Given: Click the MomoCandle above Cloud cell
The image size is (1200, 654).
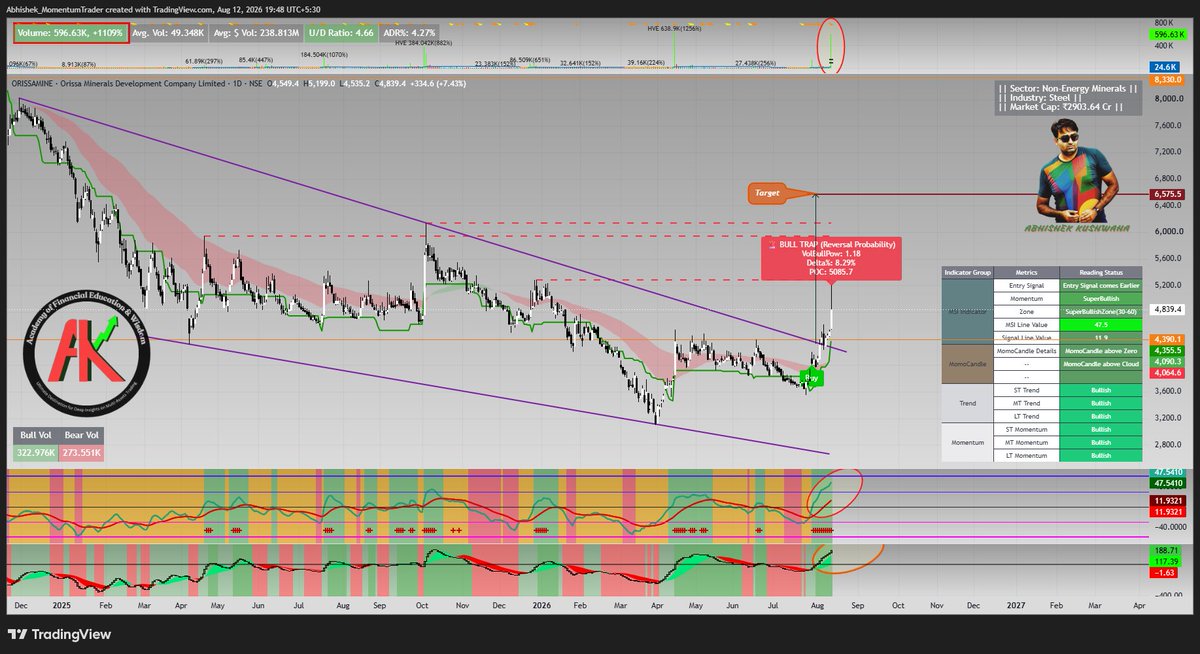Looking at the screenshot, I should coord(1101,364).
